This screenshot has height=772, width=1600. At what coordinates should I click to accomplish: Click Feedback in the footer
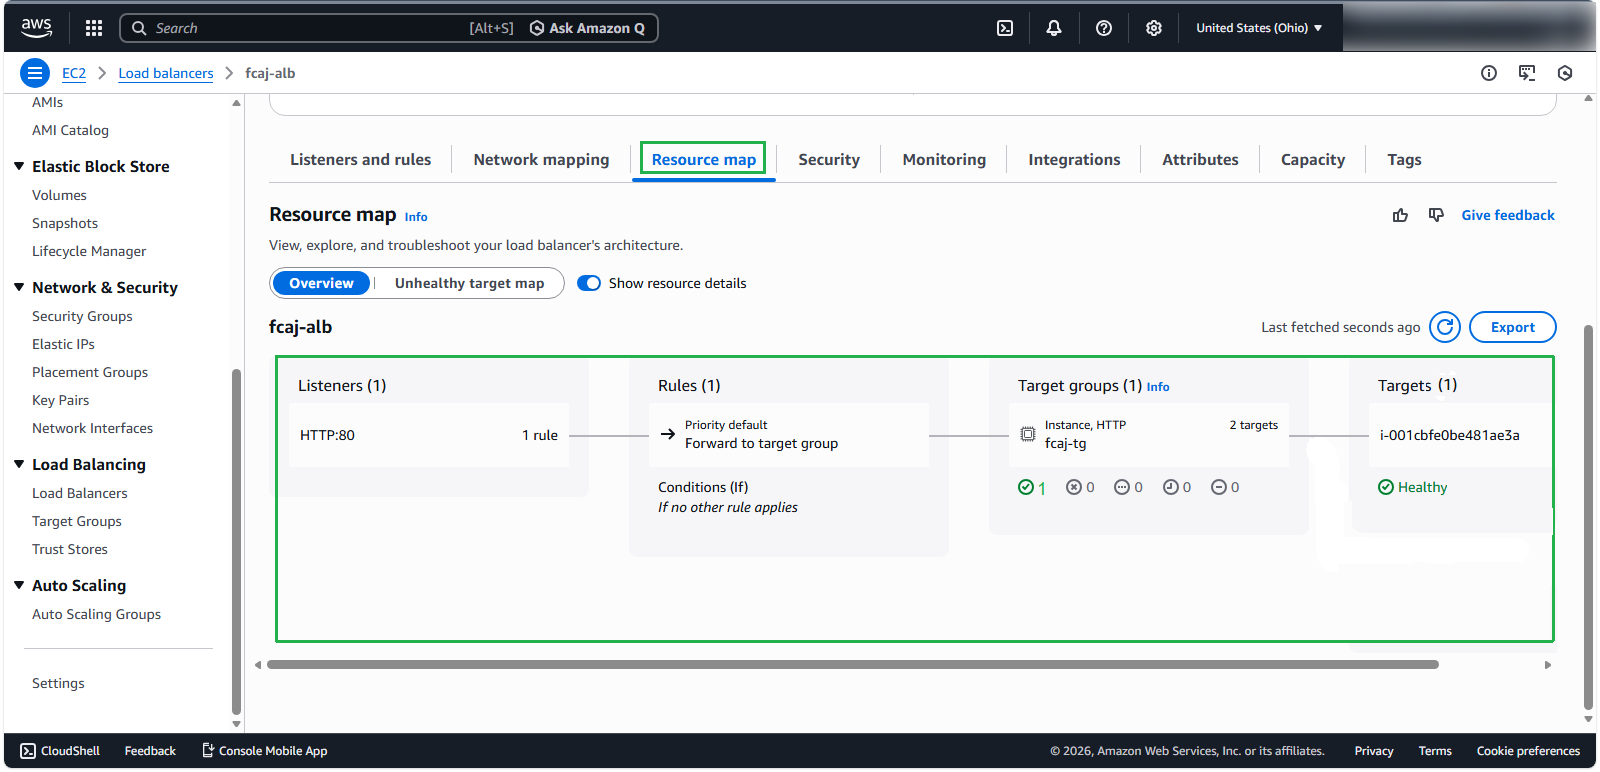click(150, 751)
